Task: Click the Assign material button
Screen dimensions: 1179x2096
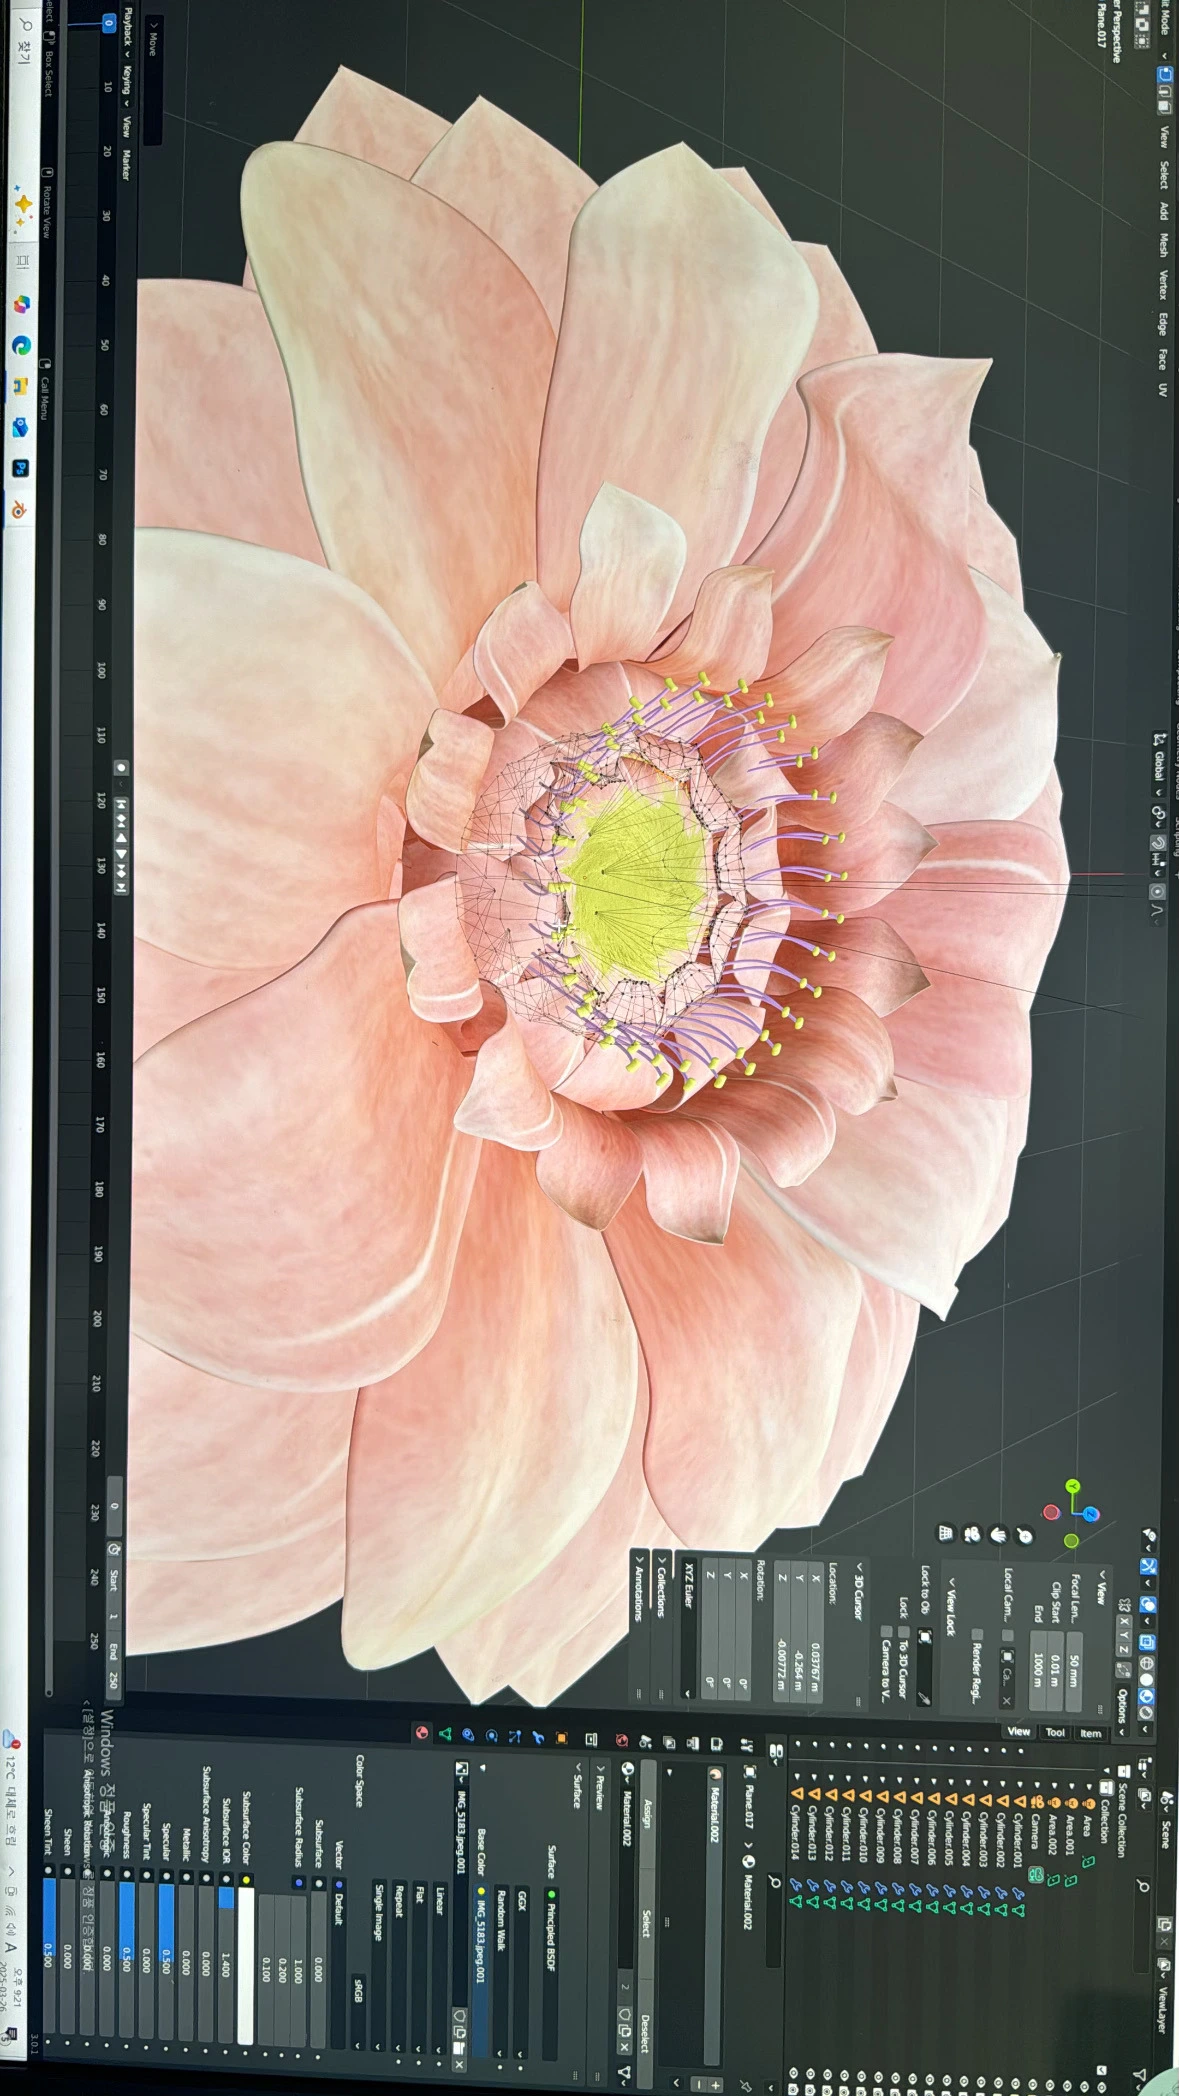Action: click(x=647, y=1813)
